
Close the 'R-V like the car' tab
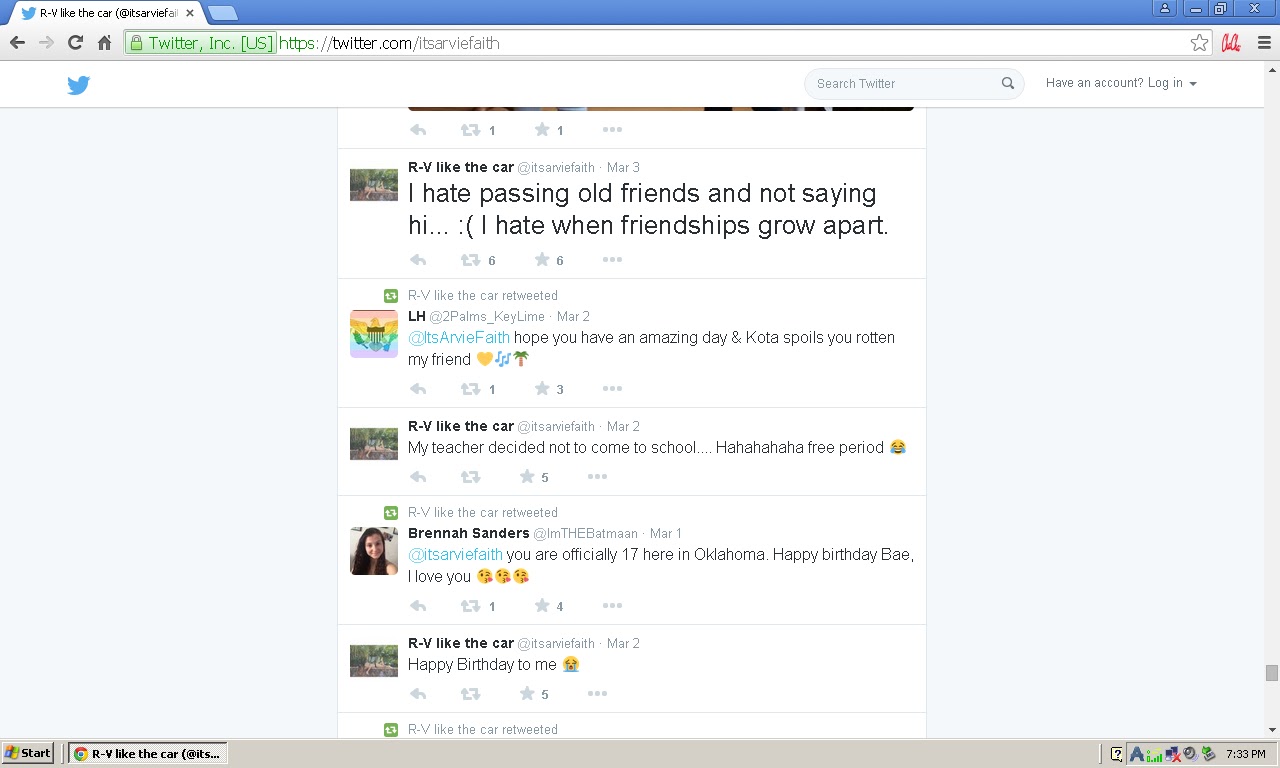point(189,13)
